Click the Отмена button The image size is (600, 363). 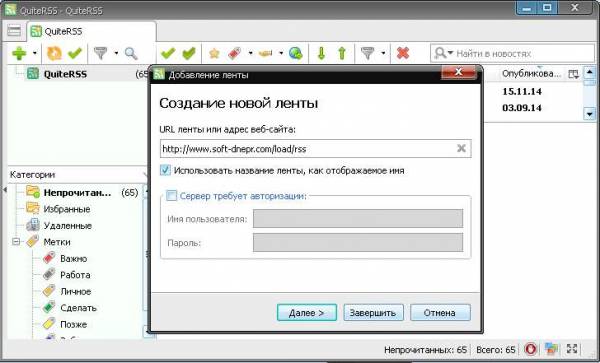[x=440, y=313]
